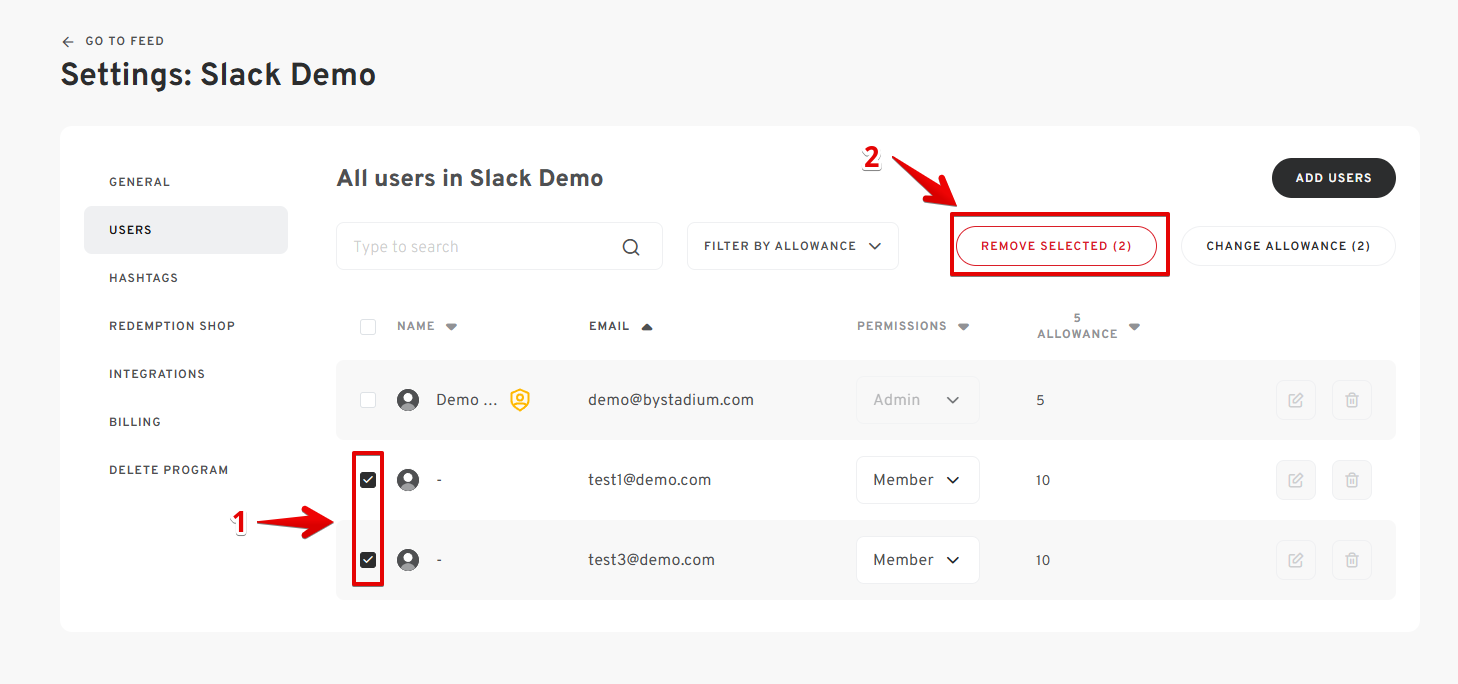The width and height of the screenshot is (1458, 684).
Task: Open the Billing section
Action: 135,422
